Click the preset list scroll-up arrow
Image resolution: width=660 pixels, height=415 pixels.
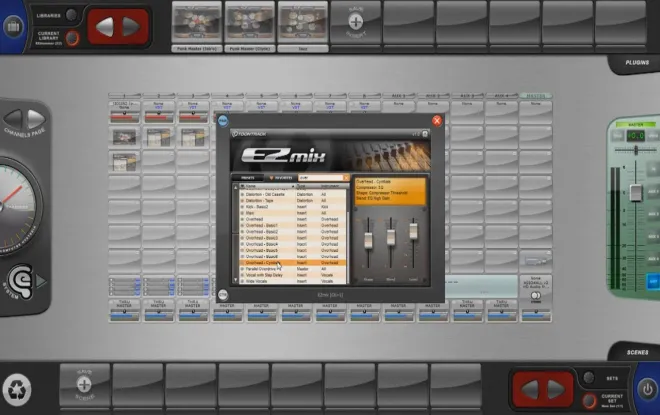click(235, 186)
